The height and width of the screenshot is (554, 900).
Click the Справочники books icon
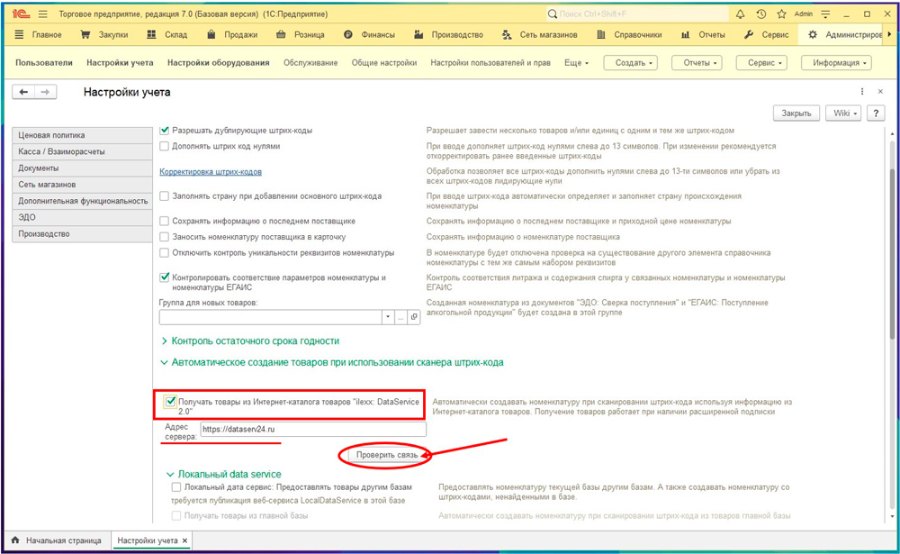point(601,34)
